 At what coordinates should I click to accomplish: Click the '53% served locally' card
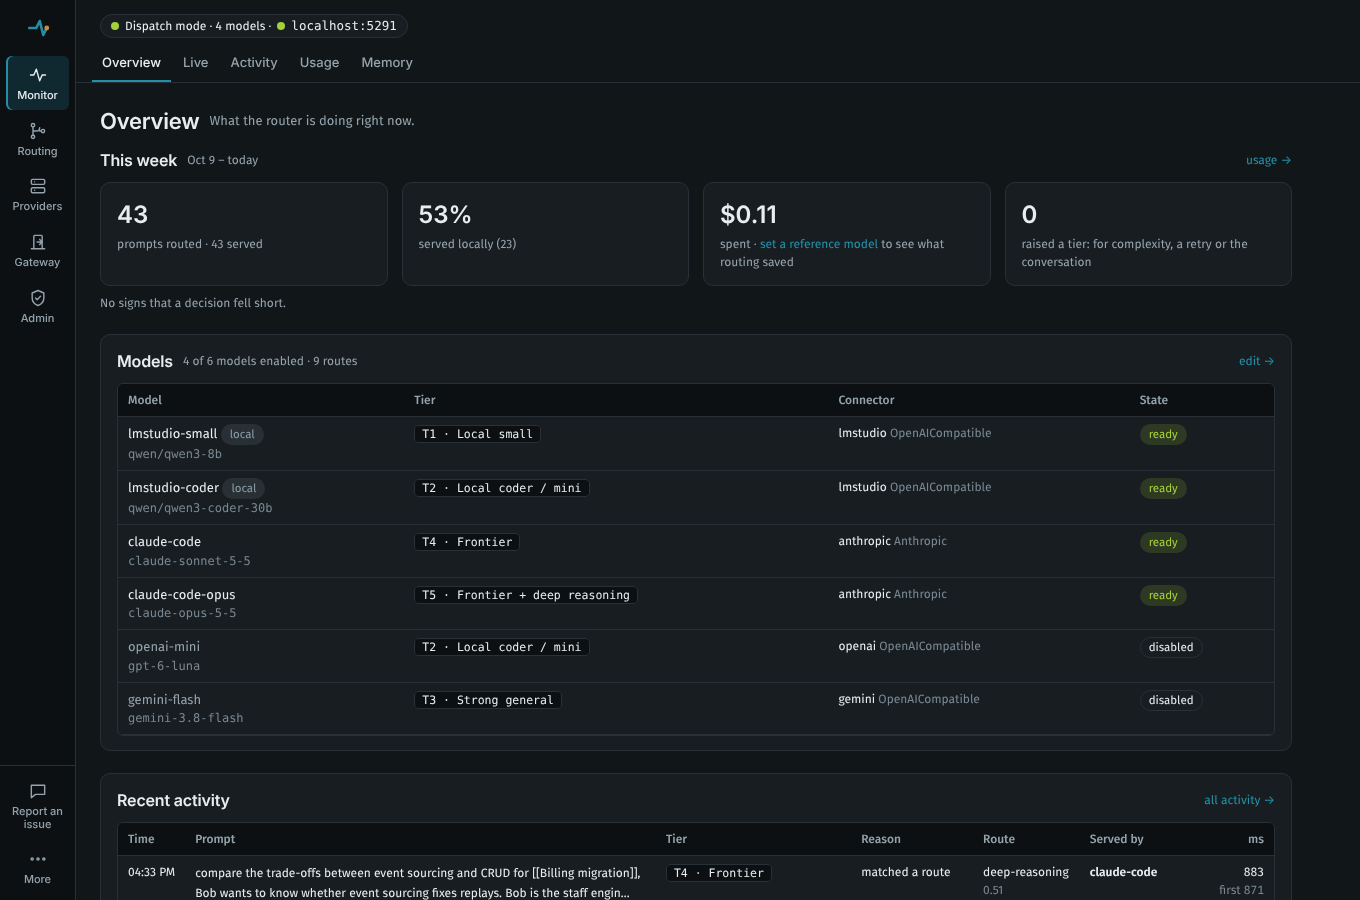545,234
